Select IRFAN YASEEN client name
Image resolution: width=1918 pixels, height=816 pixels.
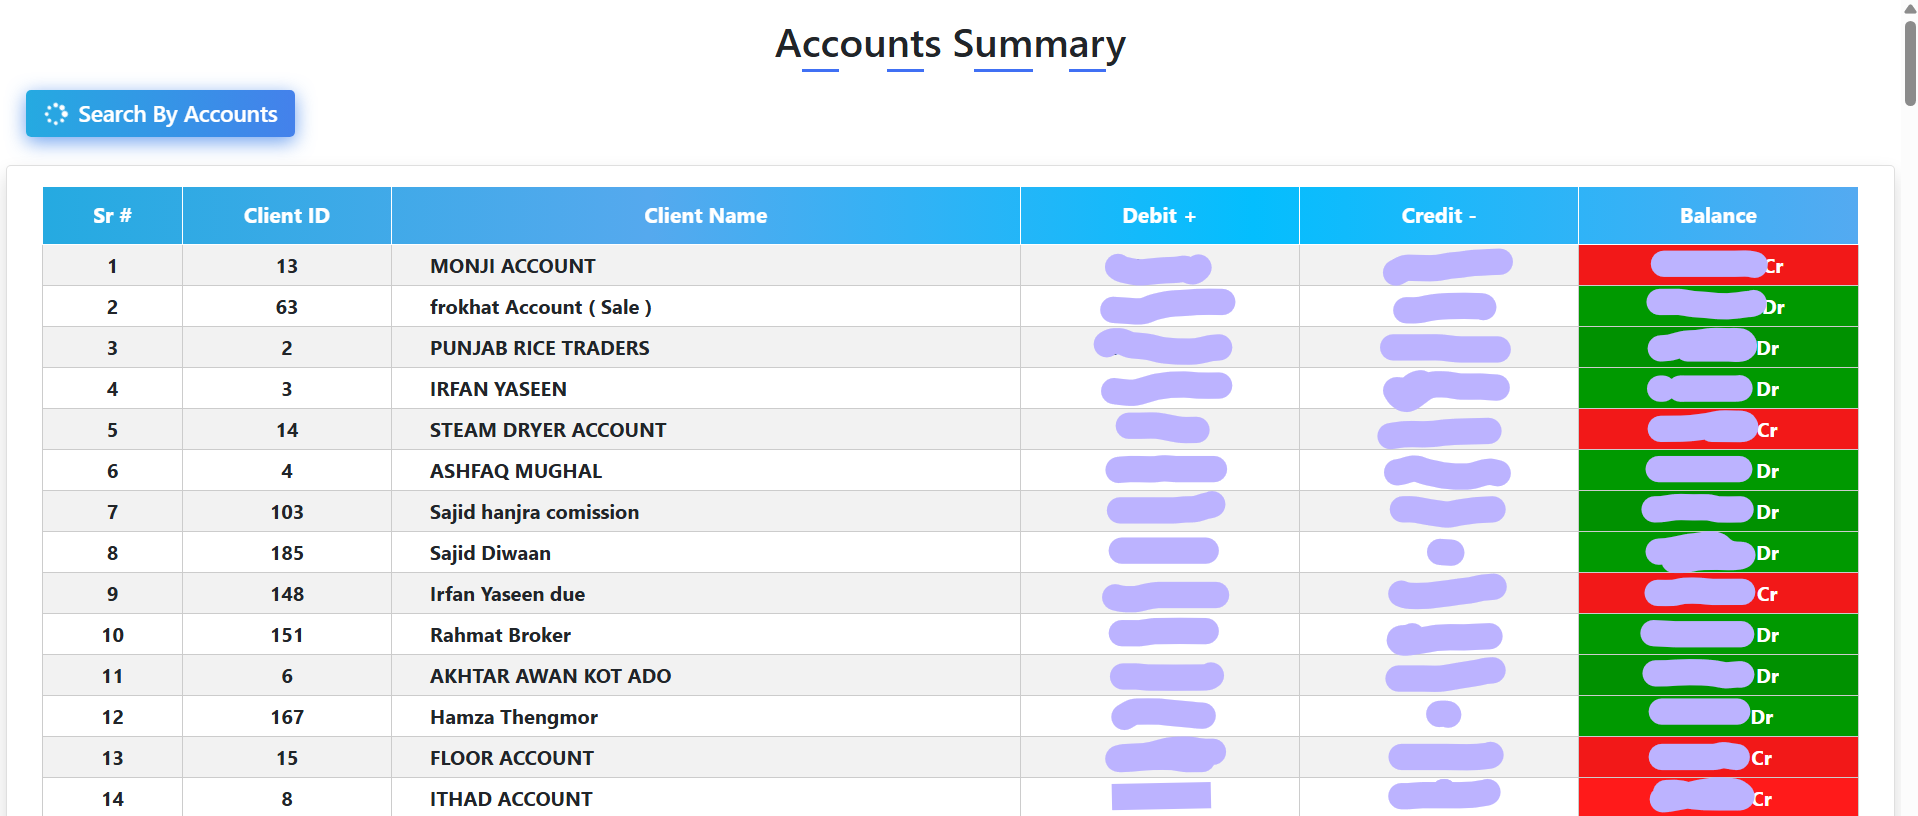[x=498, y=389]
